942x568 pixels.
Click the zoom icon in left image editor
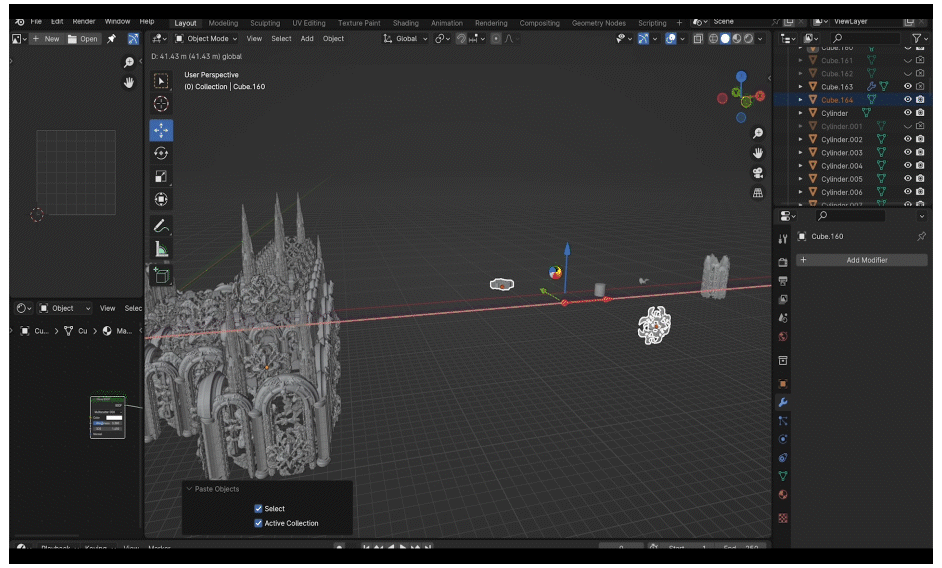[129, 62]
